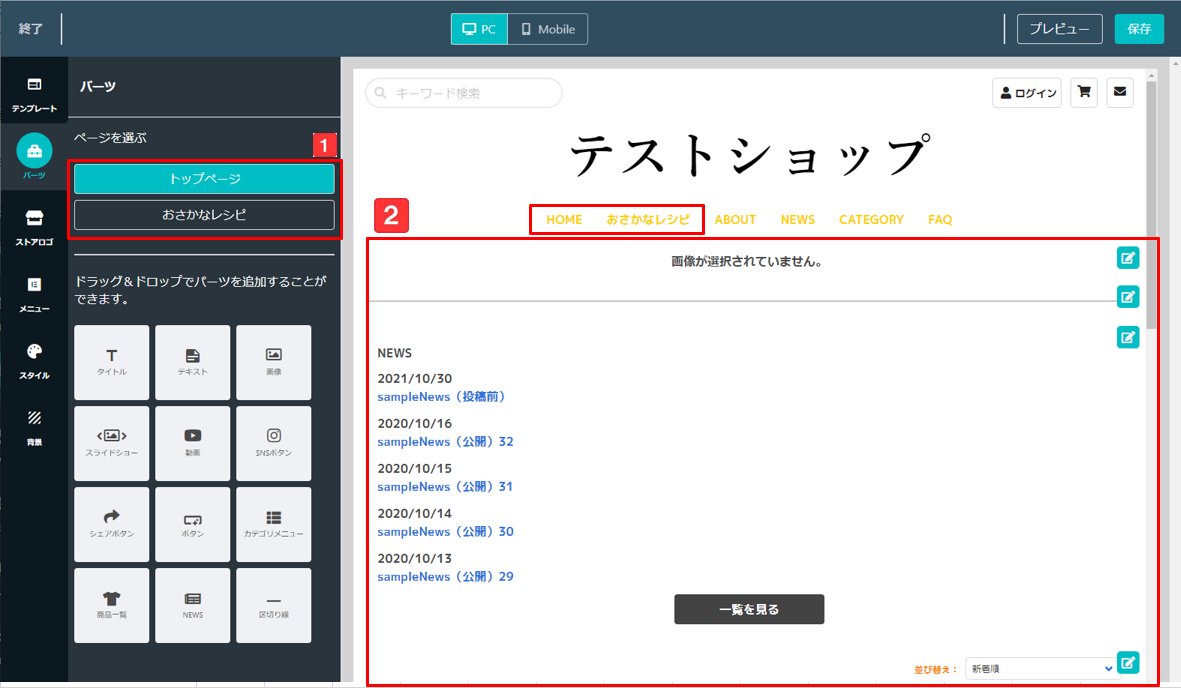Pick the スライドショー part tile
This screenshot has width=1181, height=688.
[x=111, y=443]
